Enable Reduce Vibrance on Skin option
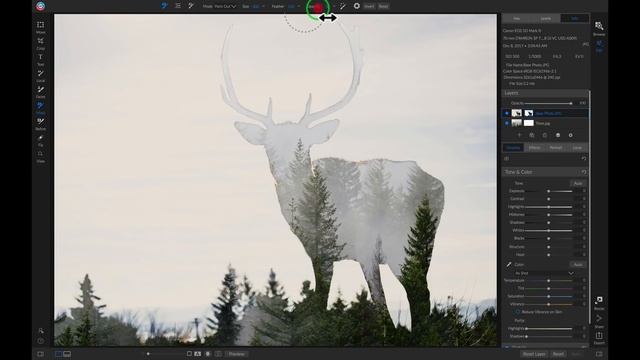The height and width of the screenshot is (360, 640). (517, 312)
